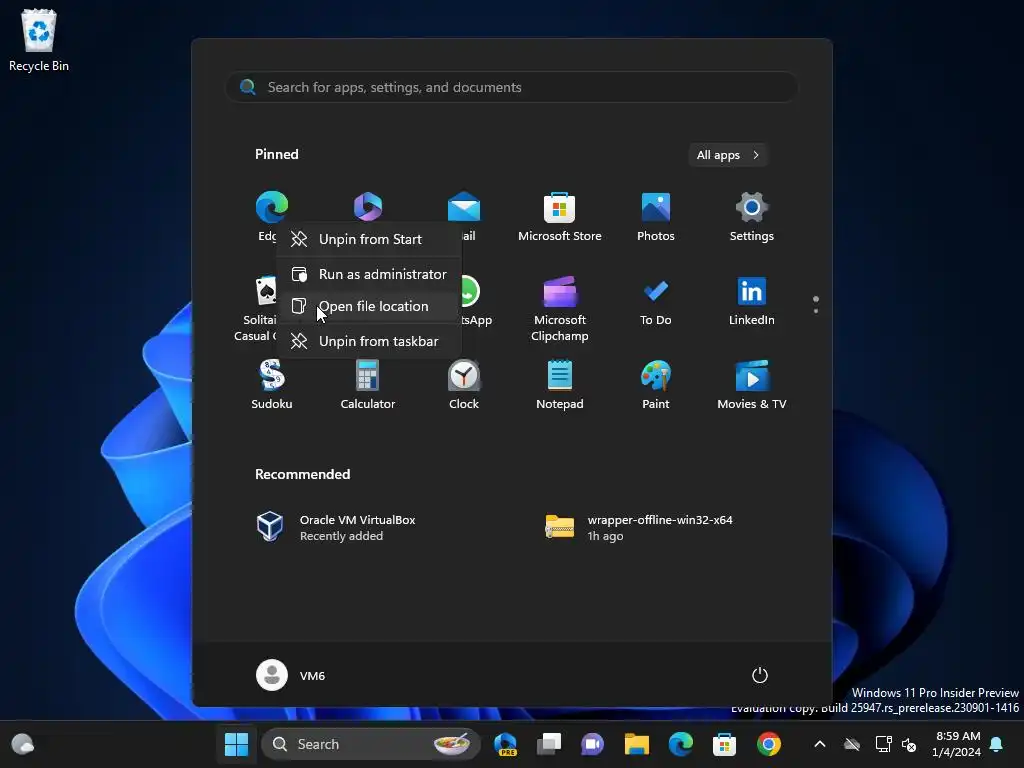Open the notification bell in system tray
Image resolution: width=1024 pixels, height=768 pixels.
coord(996,744)
